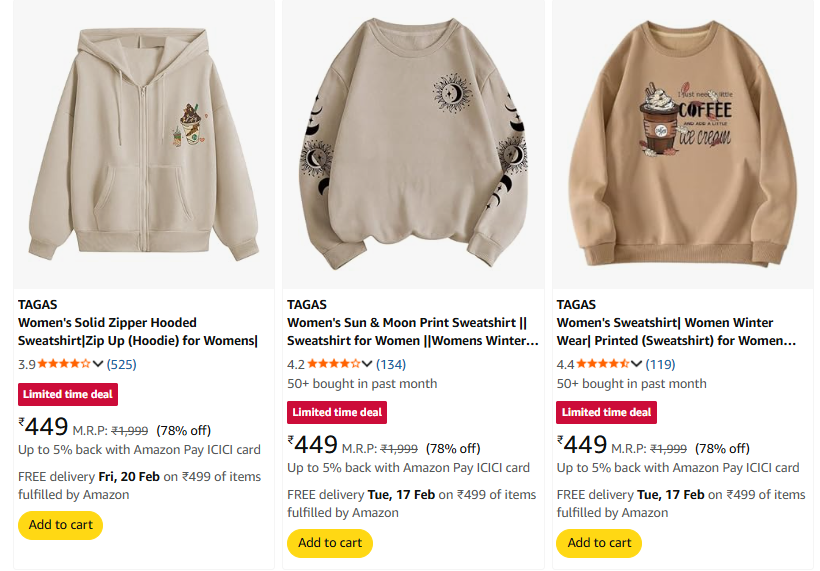
Task: Click the 4.4 star rating icons
Action: tap(603, 364)
